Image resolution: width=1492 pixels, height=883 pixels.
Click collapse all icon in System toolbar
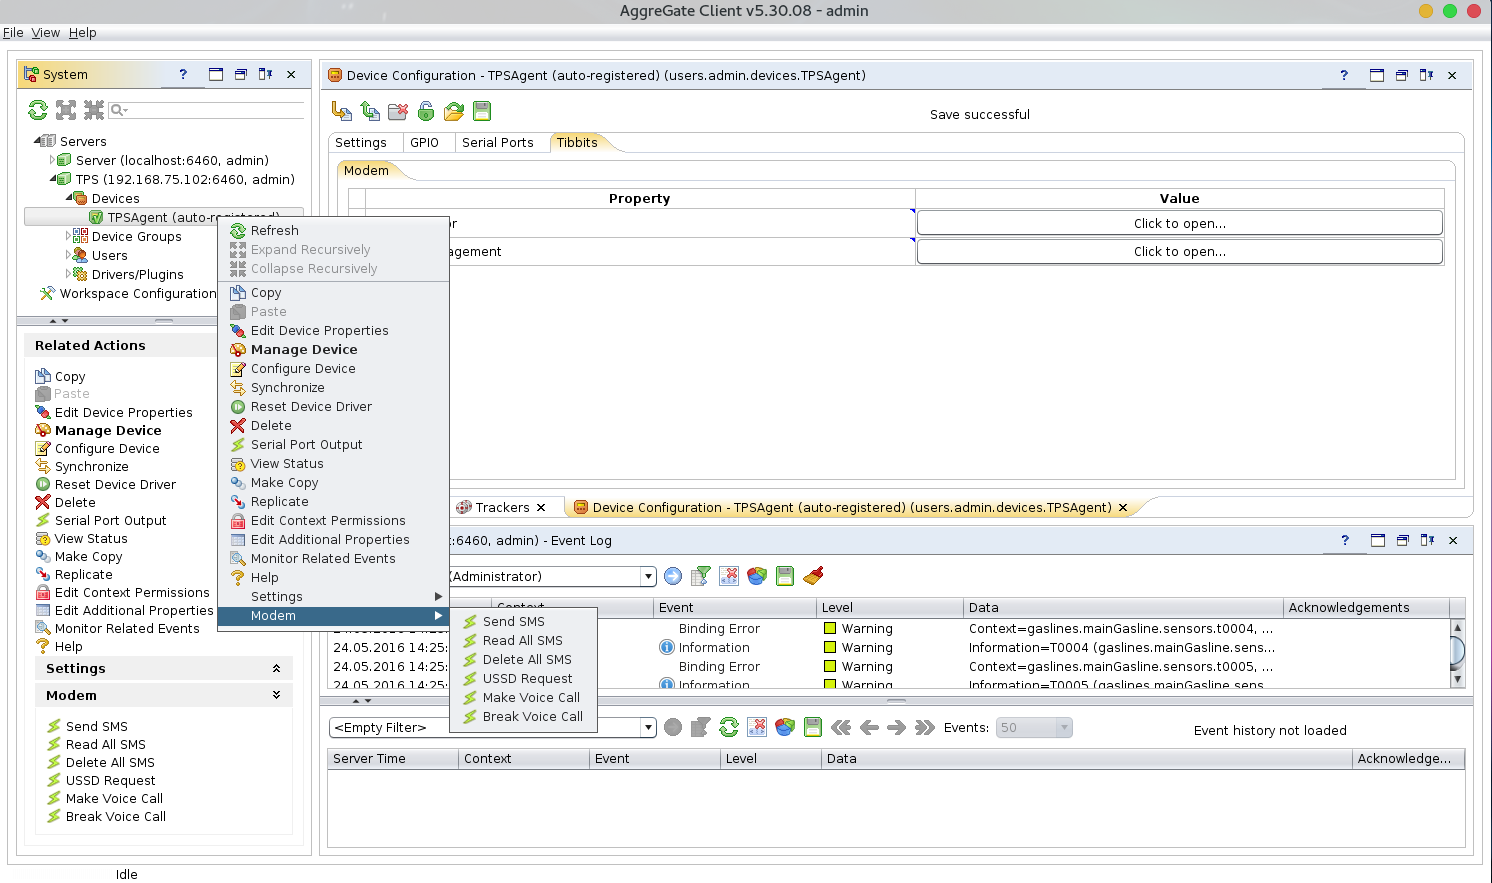[94, 110]
